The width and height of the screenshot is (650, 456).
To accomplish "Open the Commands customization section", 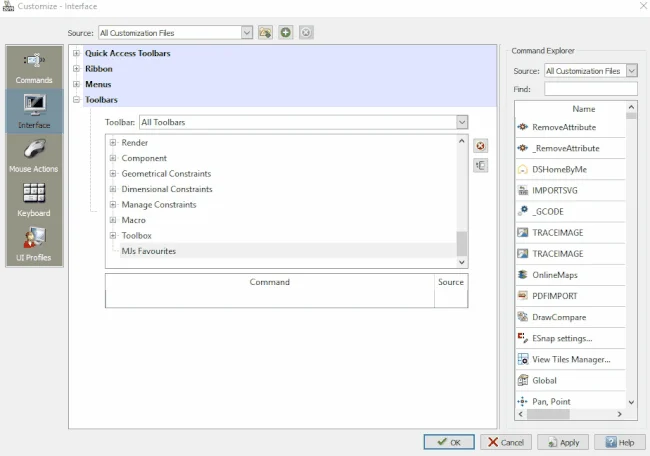I will [34, 66].
